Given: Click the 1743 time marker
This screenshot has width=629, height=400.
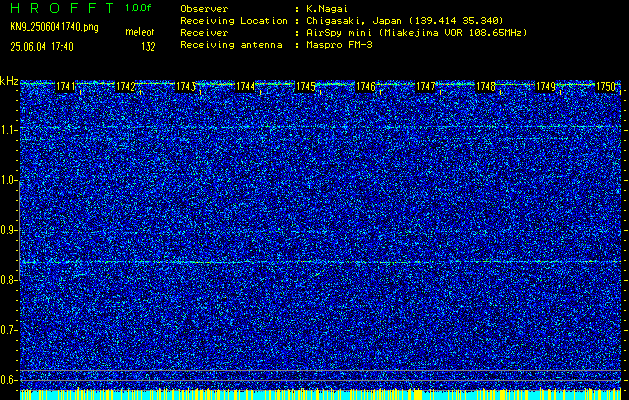Looking at the screenshot, I should pyautogui.click(x=186, y=87).
